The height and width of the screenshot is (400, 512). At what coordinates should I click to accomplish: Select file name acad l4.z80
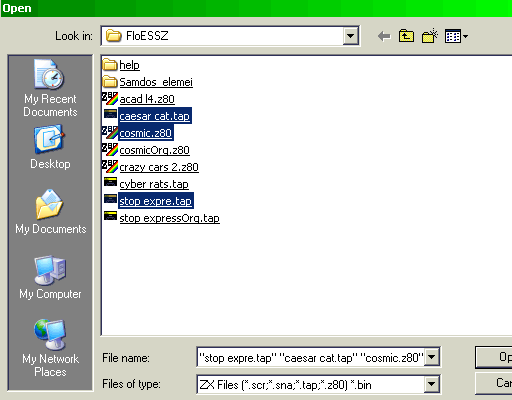pyautogui.click(x=147, y=99)
